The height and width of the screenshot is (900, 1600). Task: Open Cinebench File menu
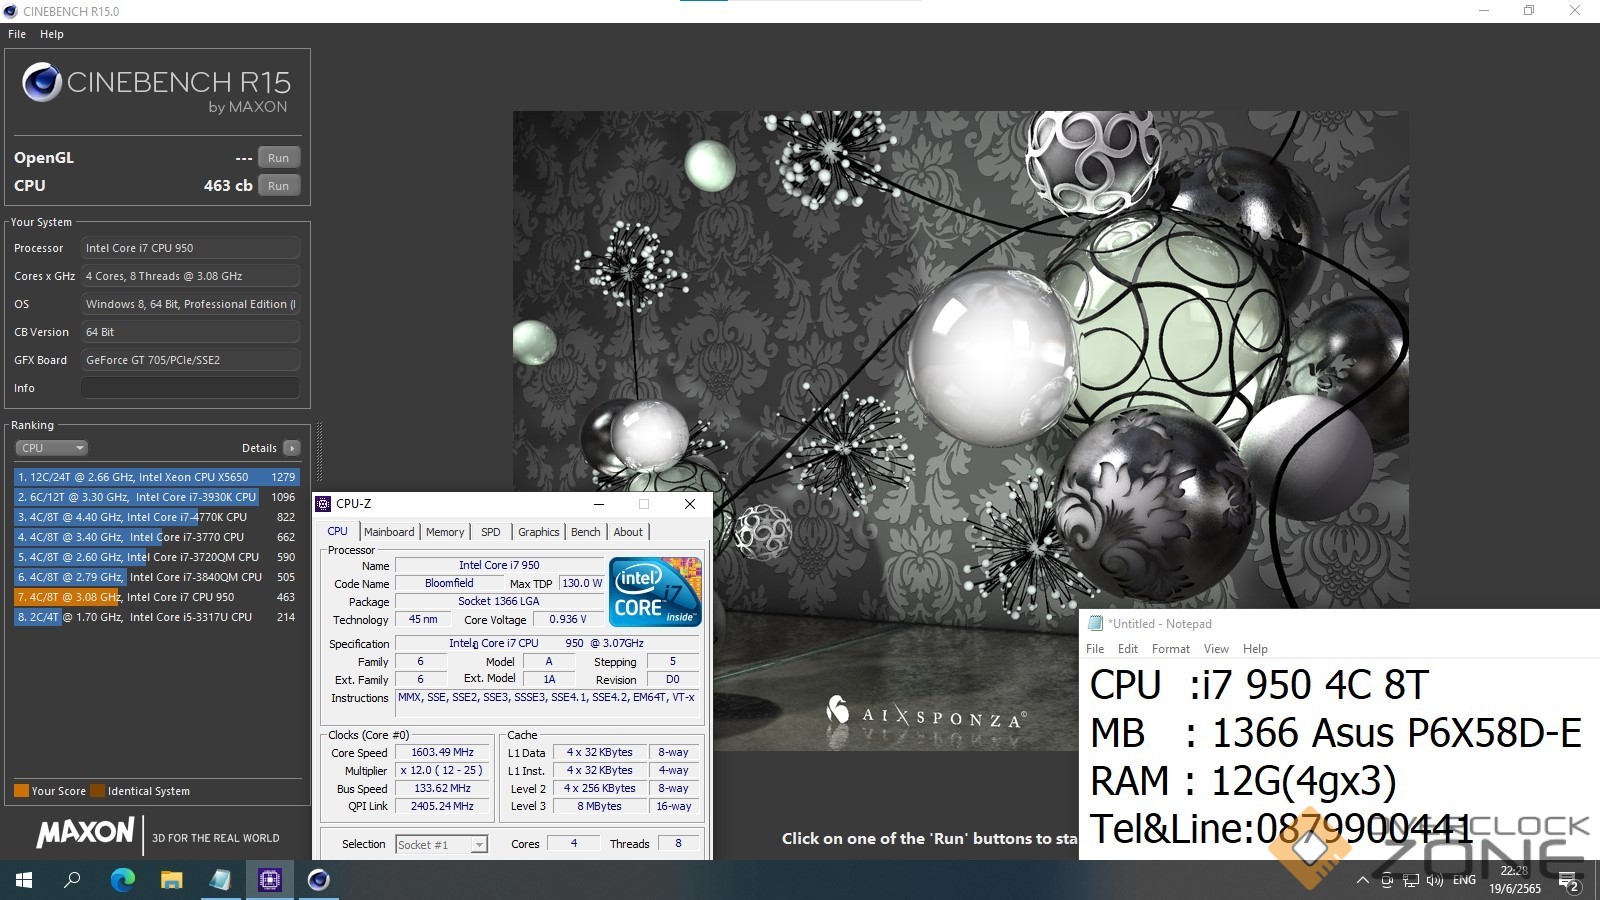click(x=17, y=34)
